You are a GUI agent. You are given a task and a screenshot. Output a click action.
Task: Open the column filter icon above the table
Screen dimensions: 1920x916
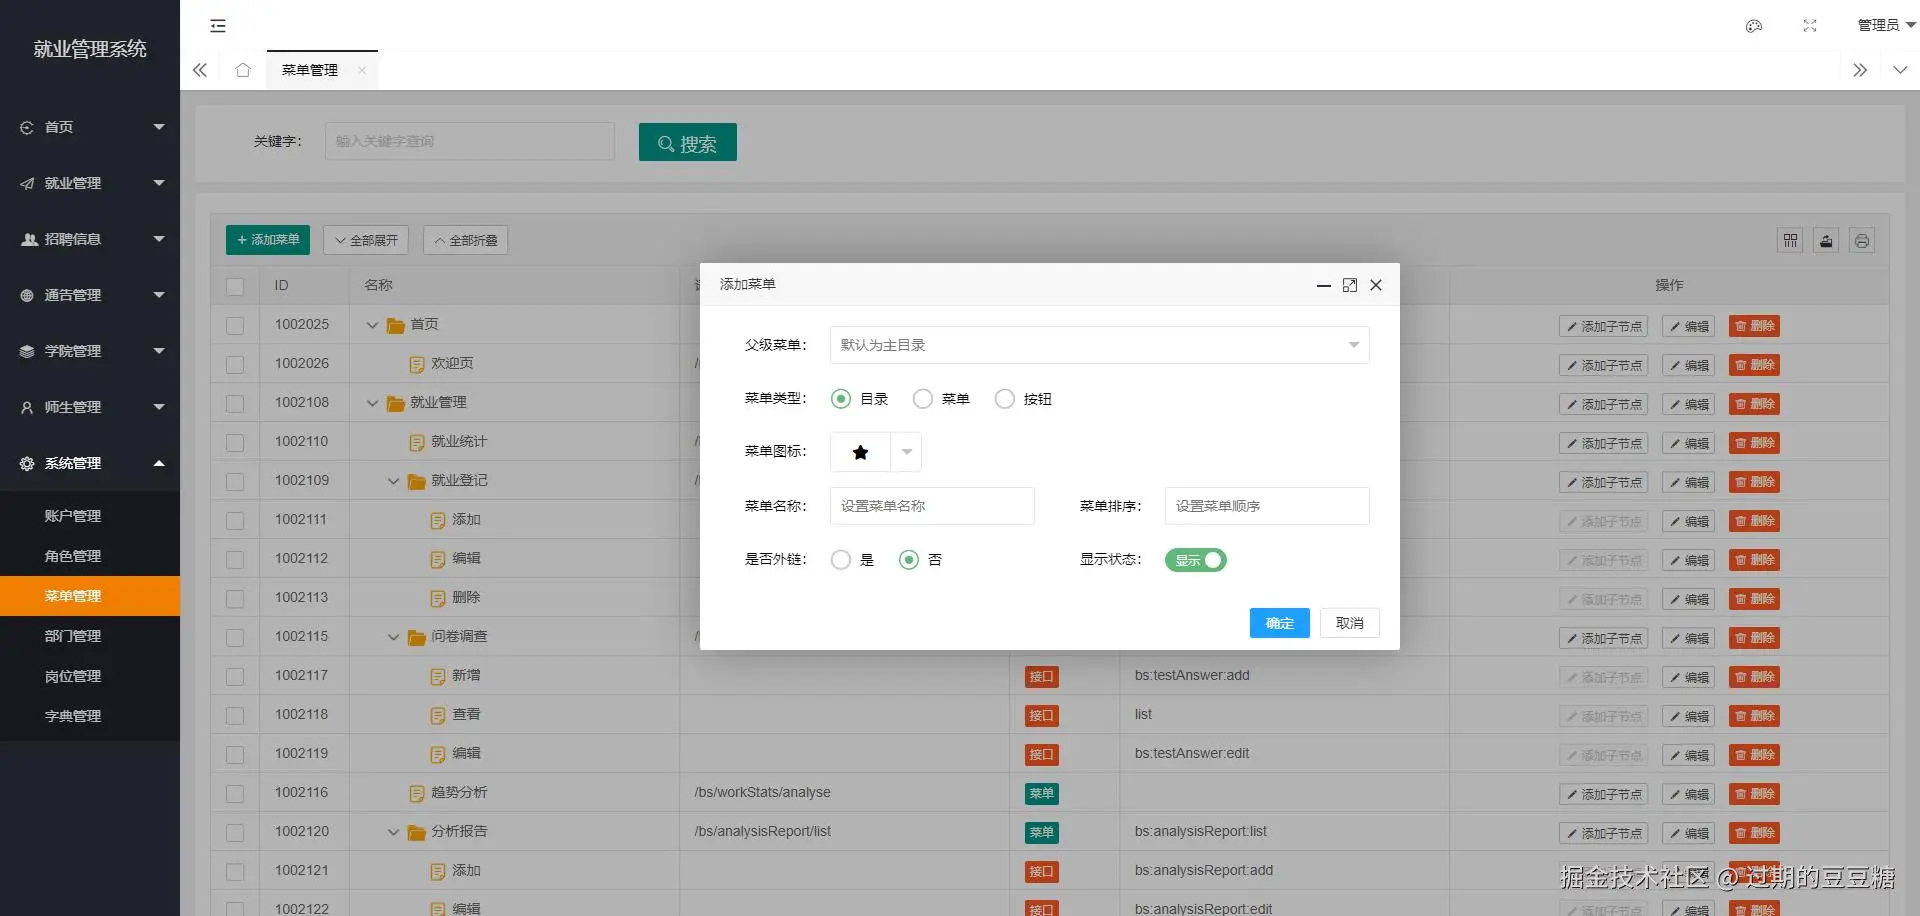[1790, 241]
